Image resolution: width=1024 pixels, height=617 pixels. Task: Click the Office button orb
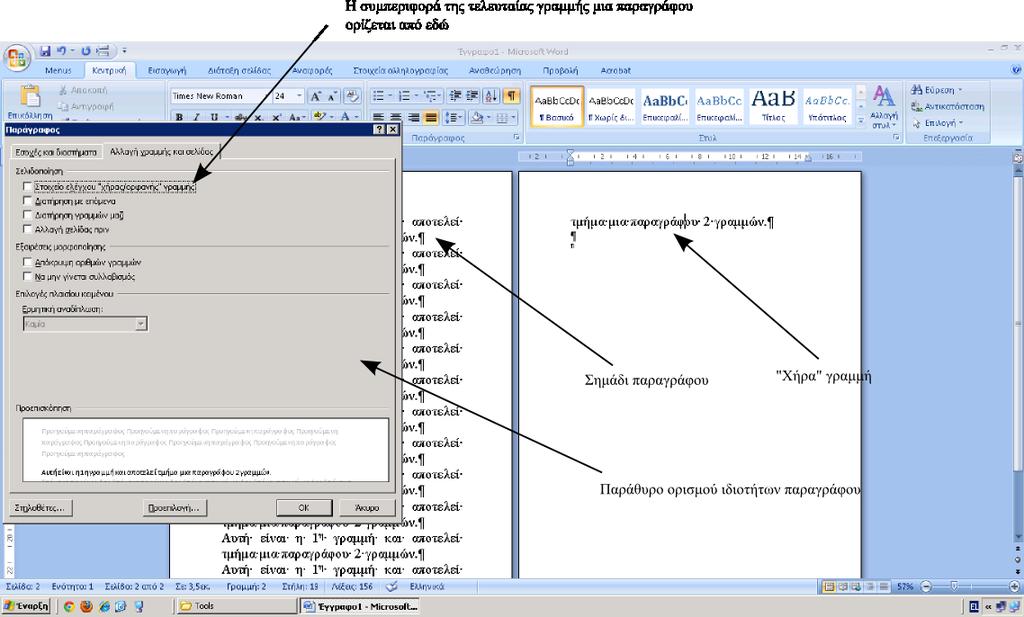pos(16,57)
